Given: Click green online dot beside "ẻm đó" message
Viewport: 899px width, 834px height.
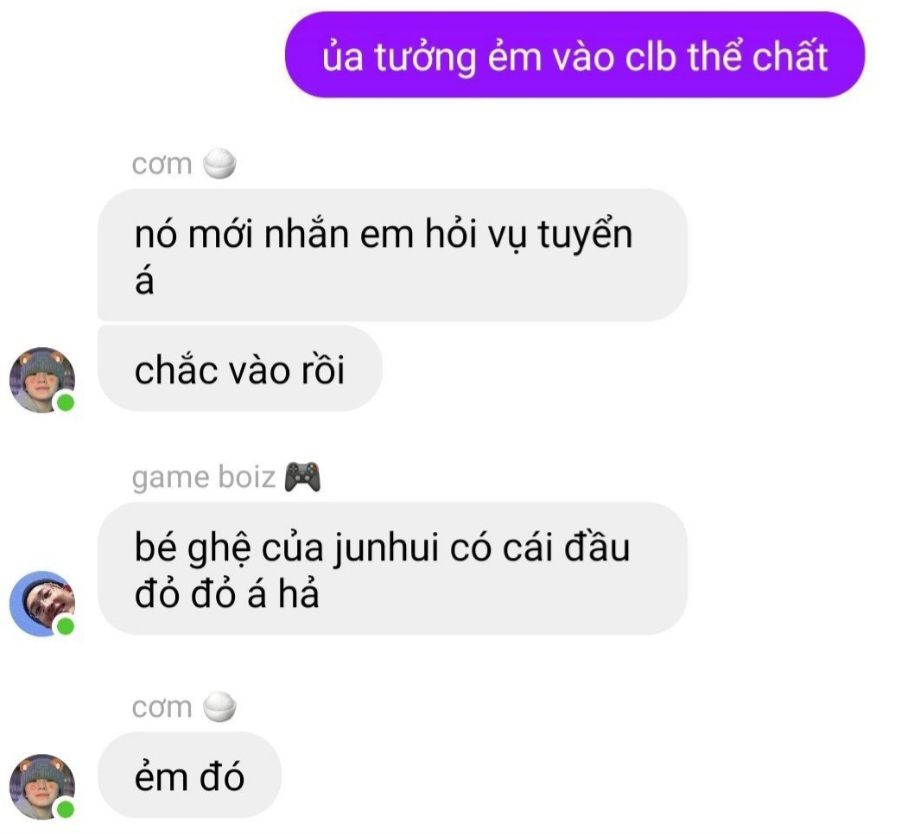Looking at the screenshot, I should pyautogui.click(x=65, y=809).
